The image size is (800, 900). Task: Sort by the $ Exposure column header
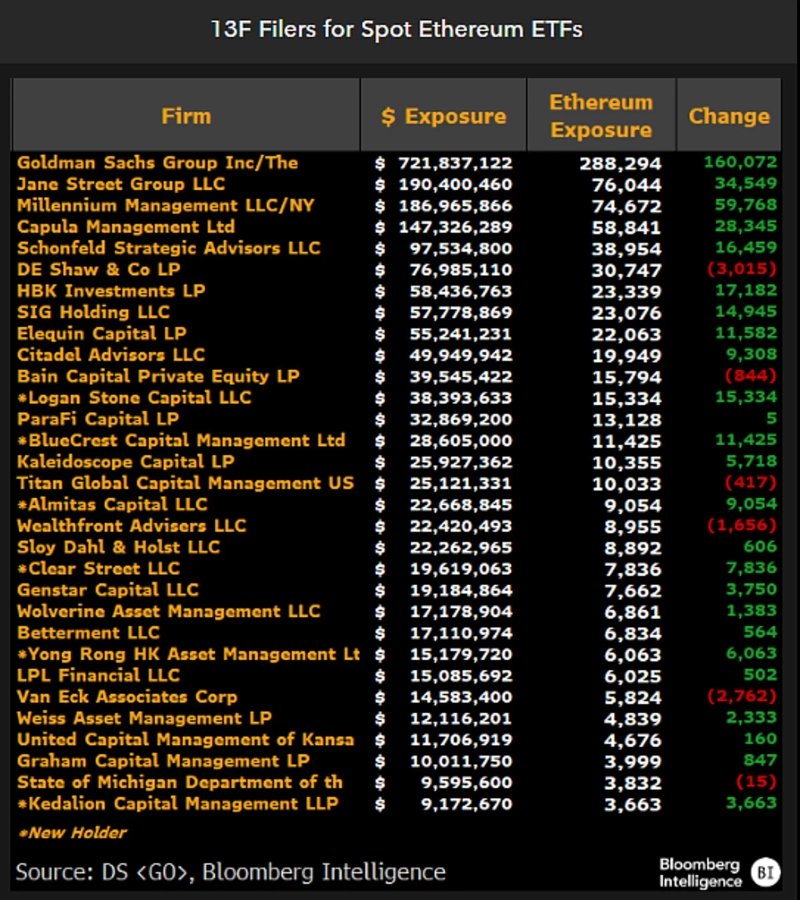443,116
